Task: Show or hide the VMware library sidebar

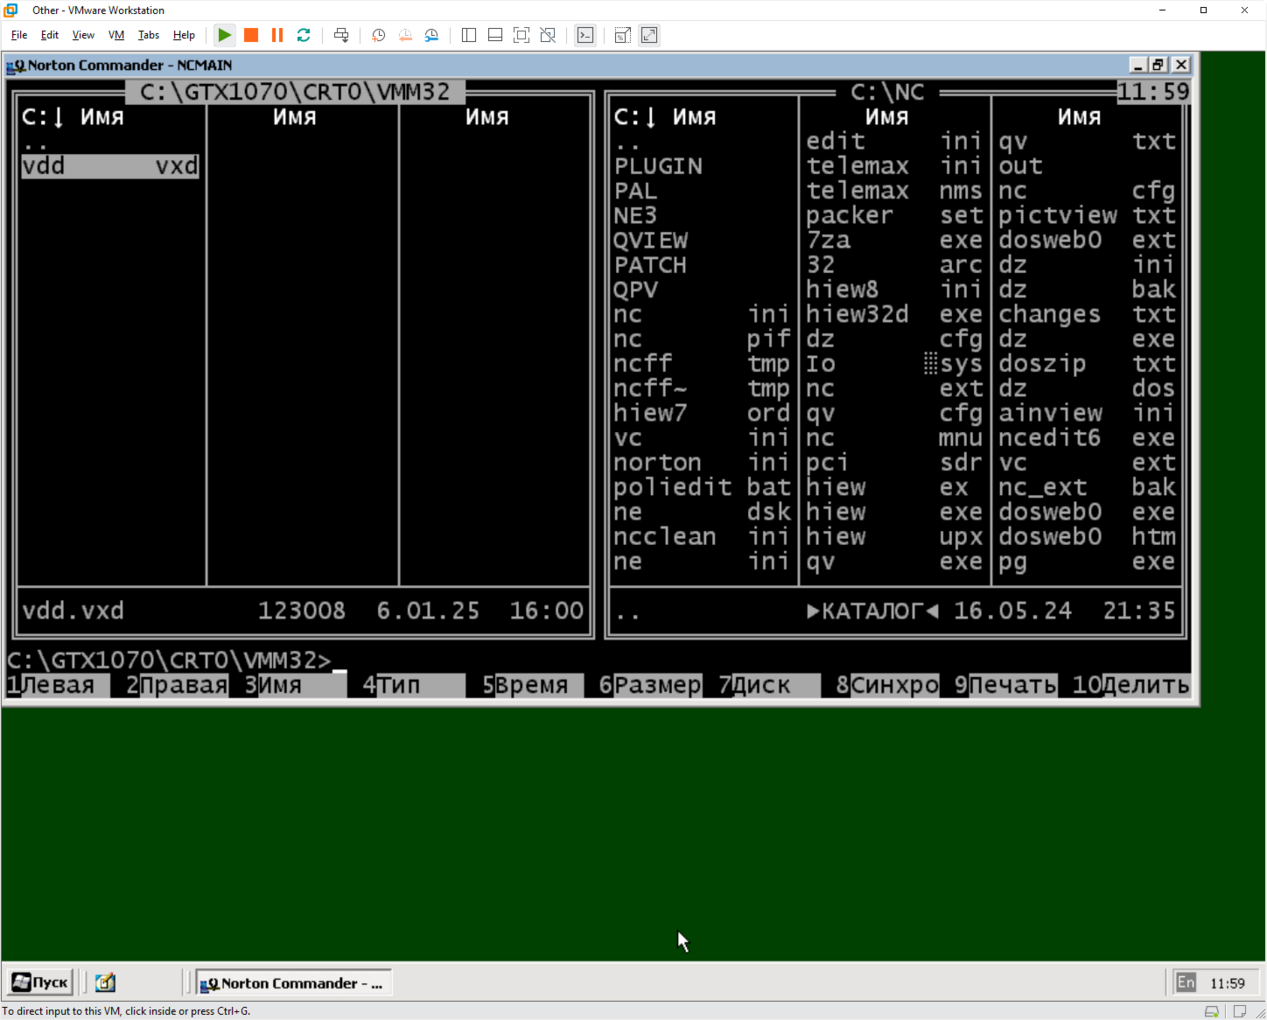Action: (x=468, y=35)
